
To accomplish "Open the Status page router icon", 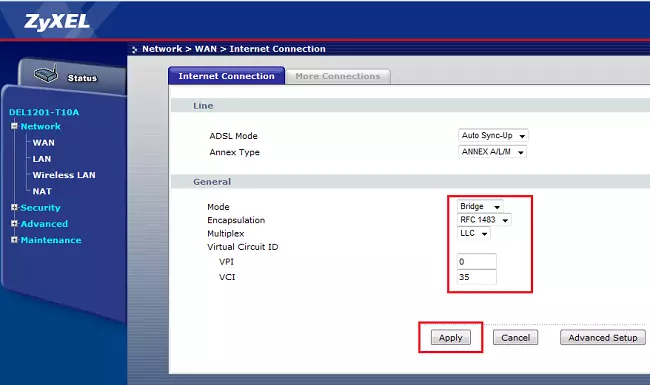I will pos(46,74).
